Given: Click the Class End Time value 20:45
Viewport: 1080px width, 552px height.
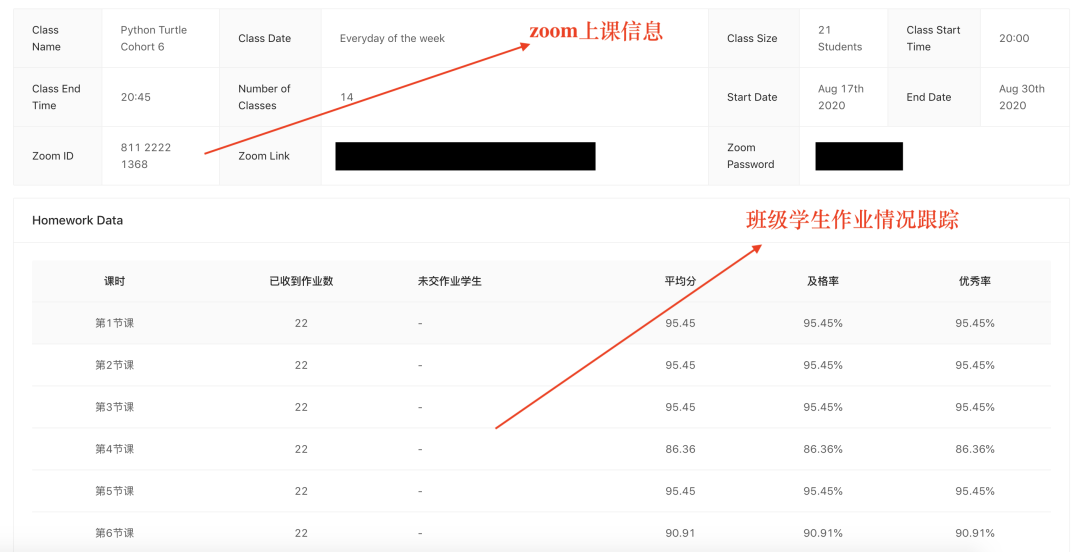Looking at the screenshot, I should [x=135, y=97].
